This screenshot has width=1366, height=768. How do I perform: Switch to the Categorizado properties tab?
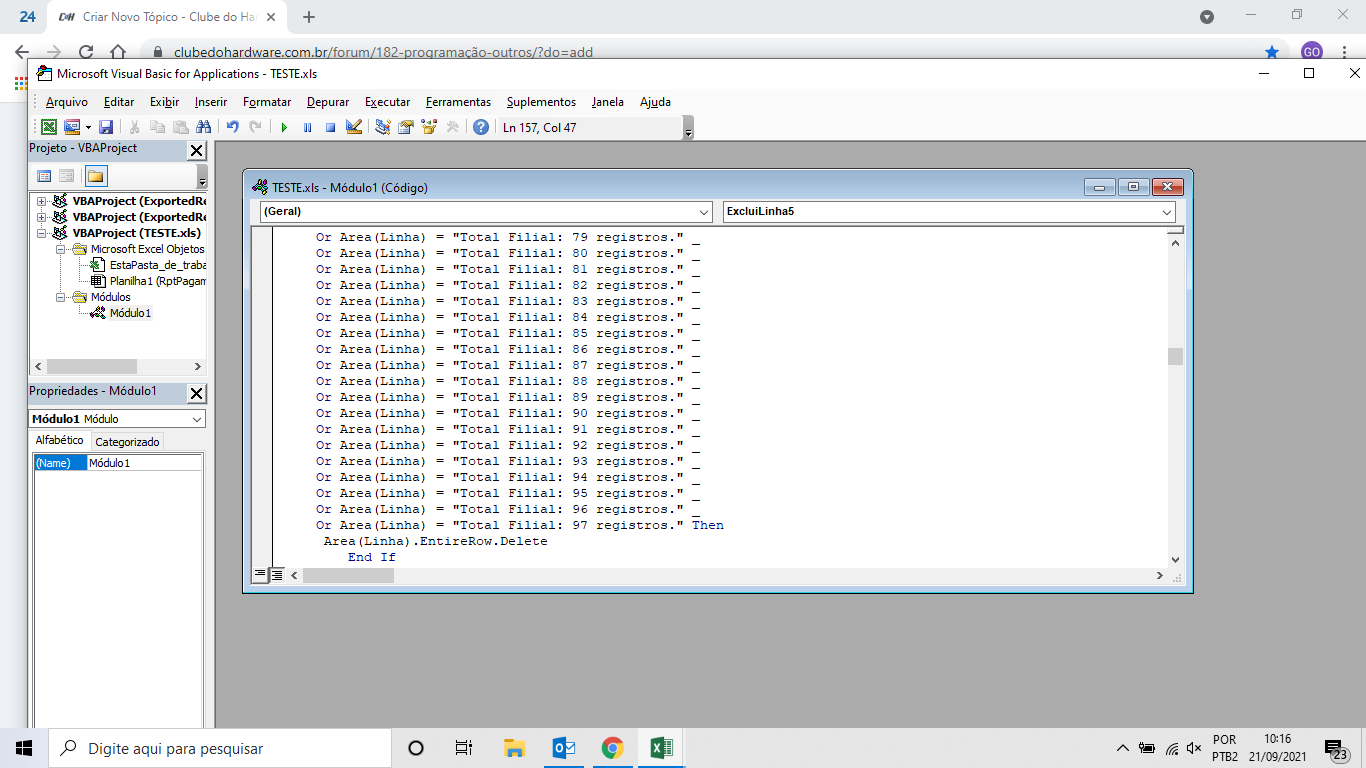[127, 442]
